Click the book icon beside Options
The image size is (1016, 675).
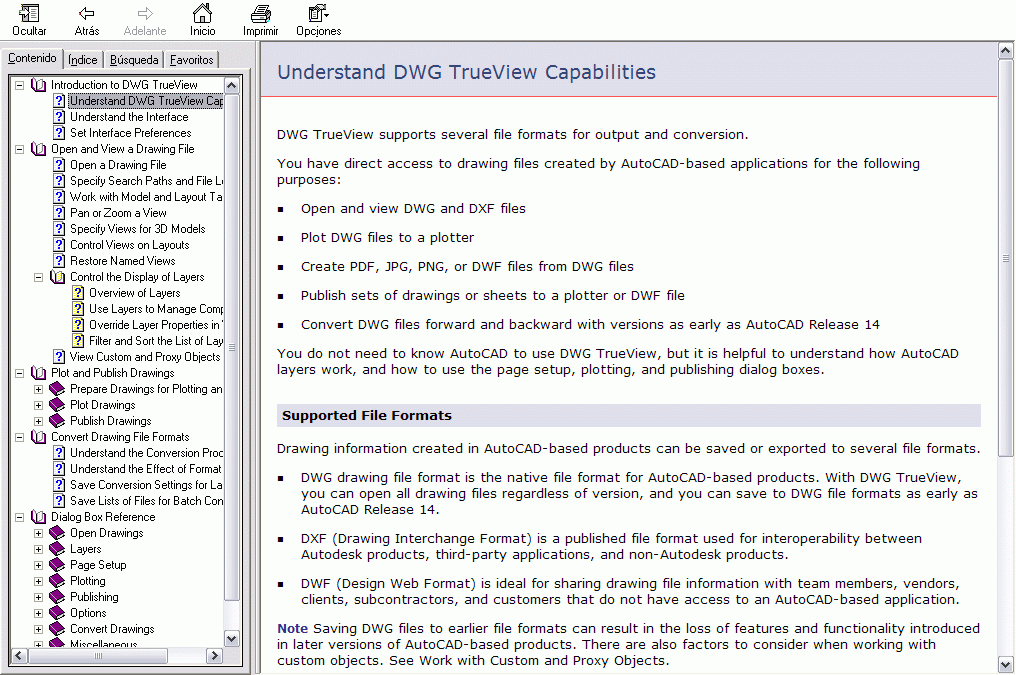coord(58,613)
